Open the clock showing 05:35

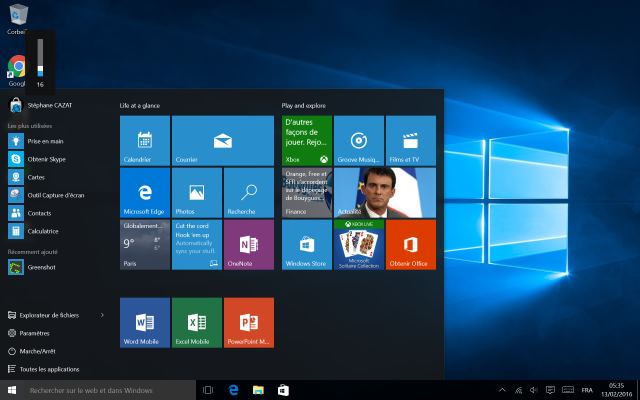click(616, 390)
